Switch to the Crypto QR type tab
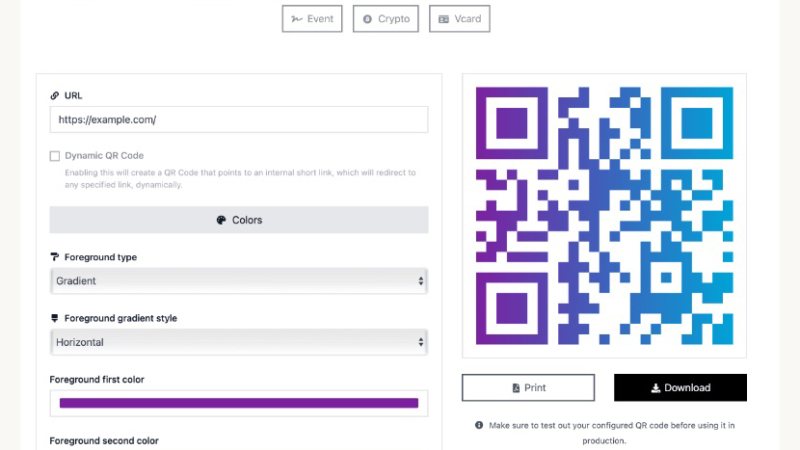Viewport: 800px width, 450px height. point(386,19)
